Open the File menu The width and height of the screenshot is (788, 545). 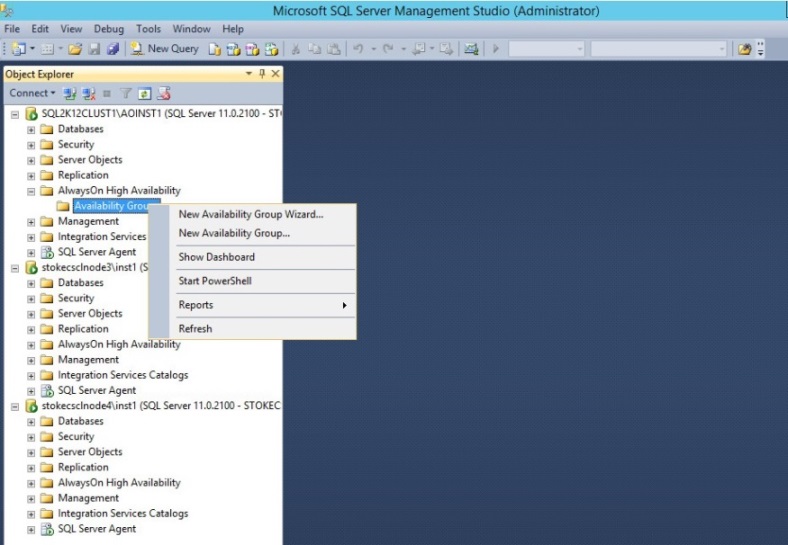tap(12, 29)
